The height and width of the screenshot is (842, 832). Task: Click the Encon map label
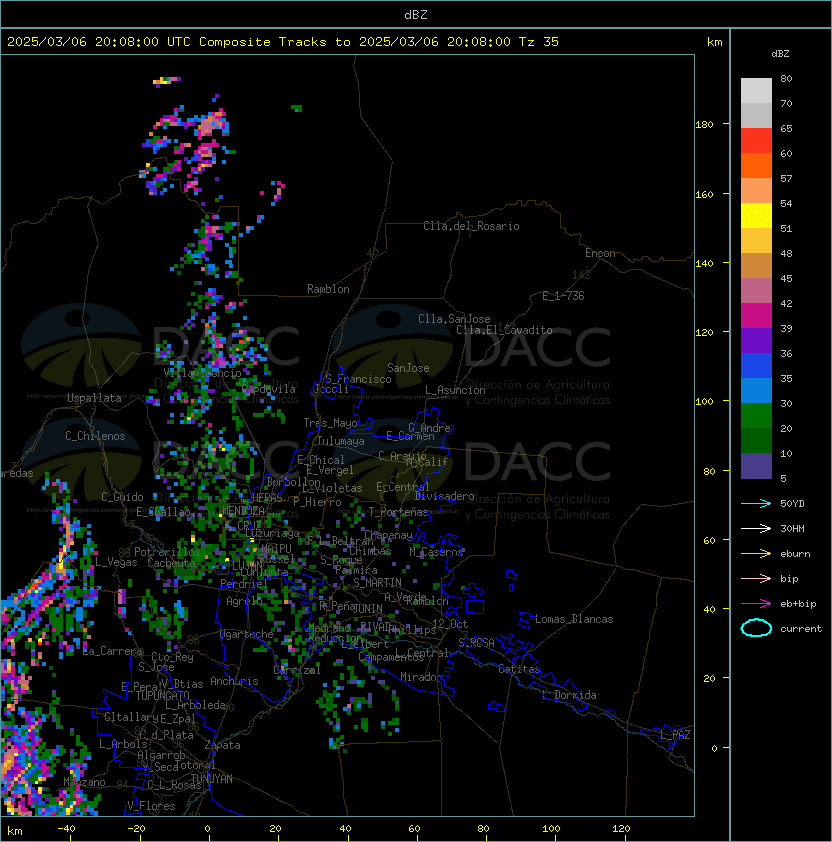coord(600,253)
